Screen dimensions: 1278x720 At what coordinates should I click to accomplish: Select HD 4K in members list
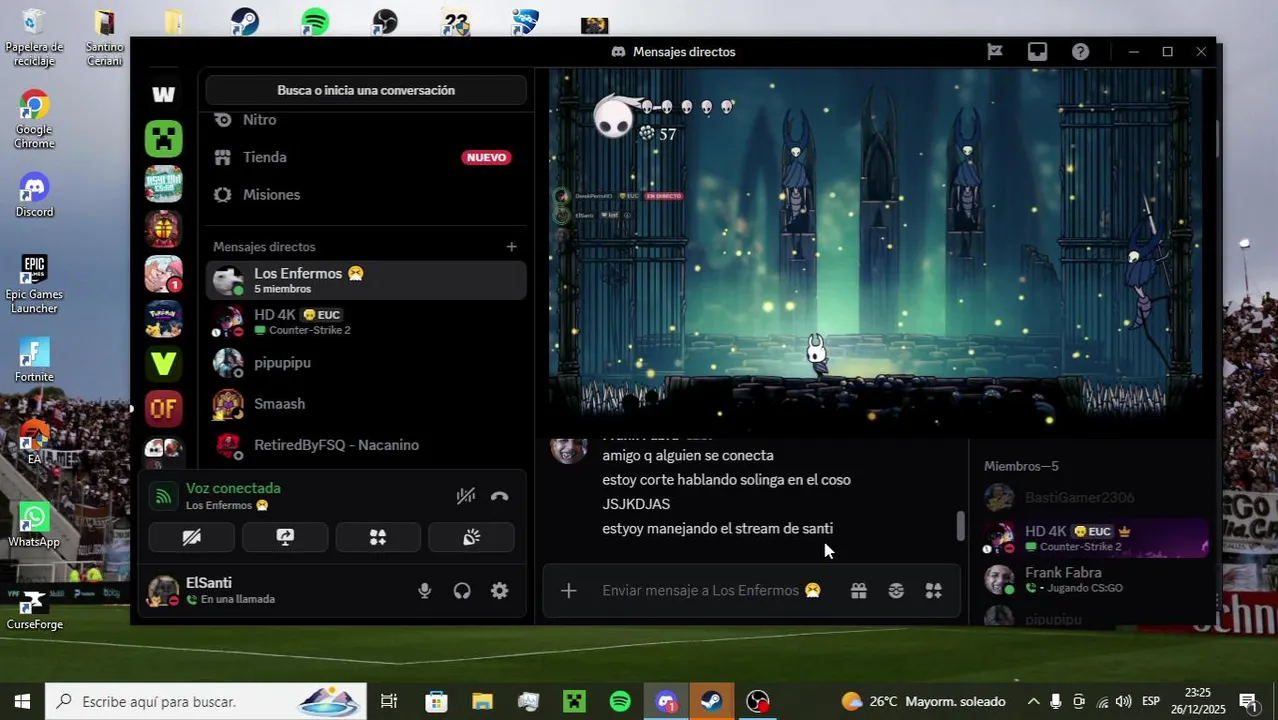click(x=1095, y=538)
